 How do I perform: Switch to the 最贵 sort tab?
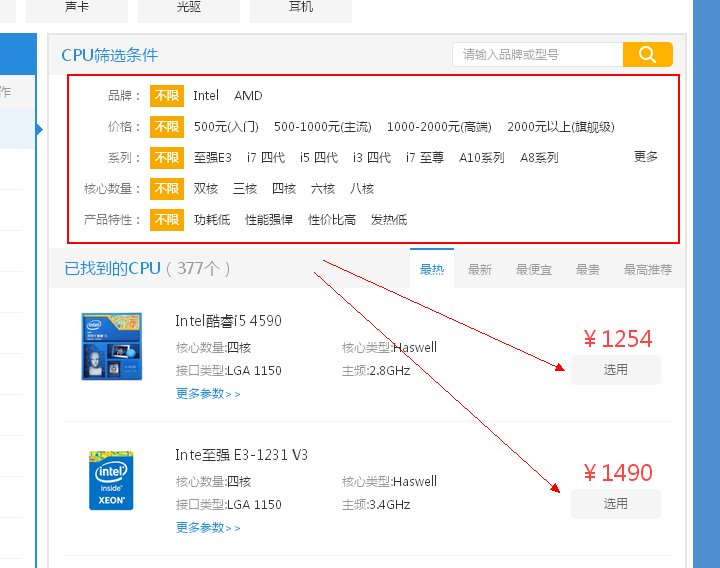pos(587,270)
